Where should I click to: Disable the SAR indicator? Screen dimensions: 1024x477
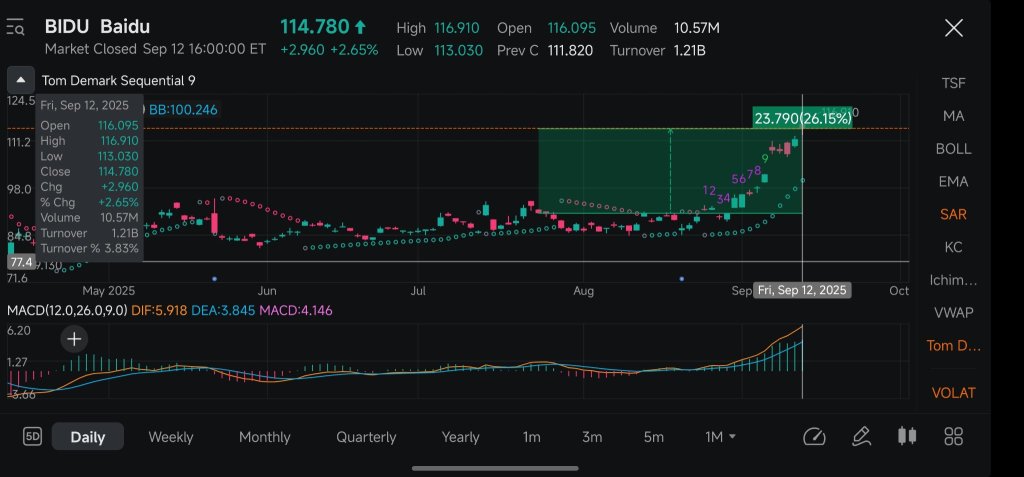click(x=953, y=214)
